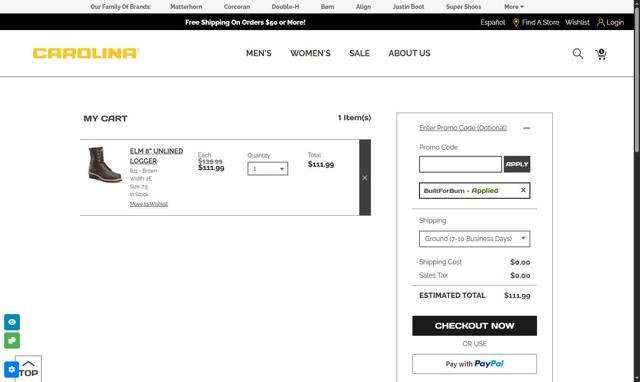Click the Find A Store link text
This screenshot has height=382, width=640.
tap(540, 22)
